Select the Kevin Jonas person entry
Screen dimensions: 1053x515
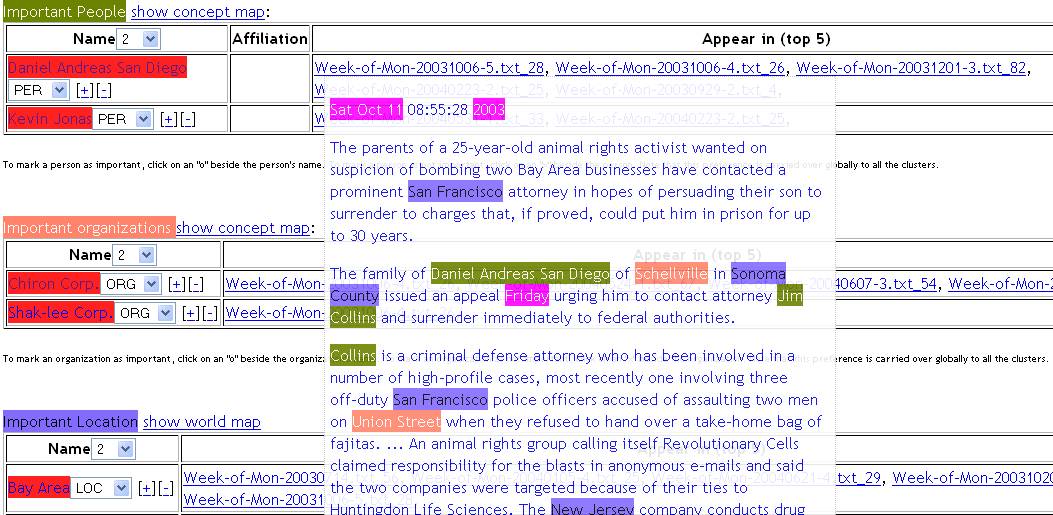(x=49, y=119)
